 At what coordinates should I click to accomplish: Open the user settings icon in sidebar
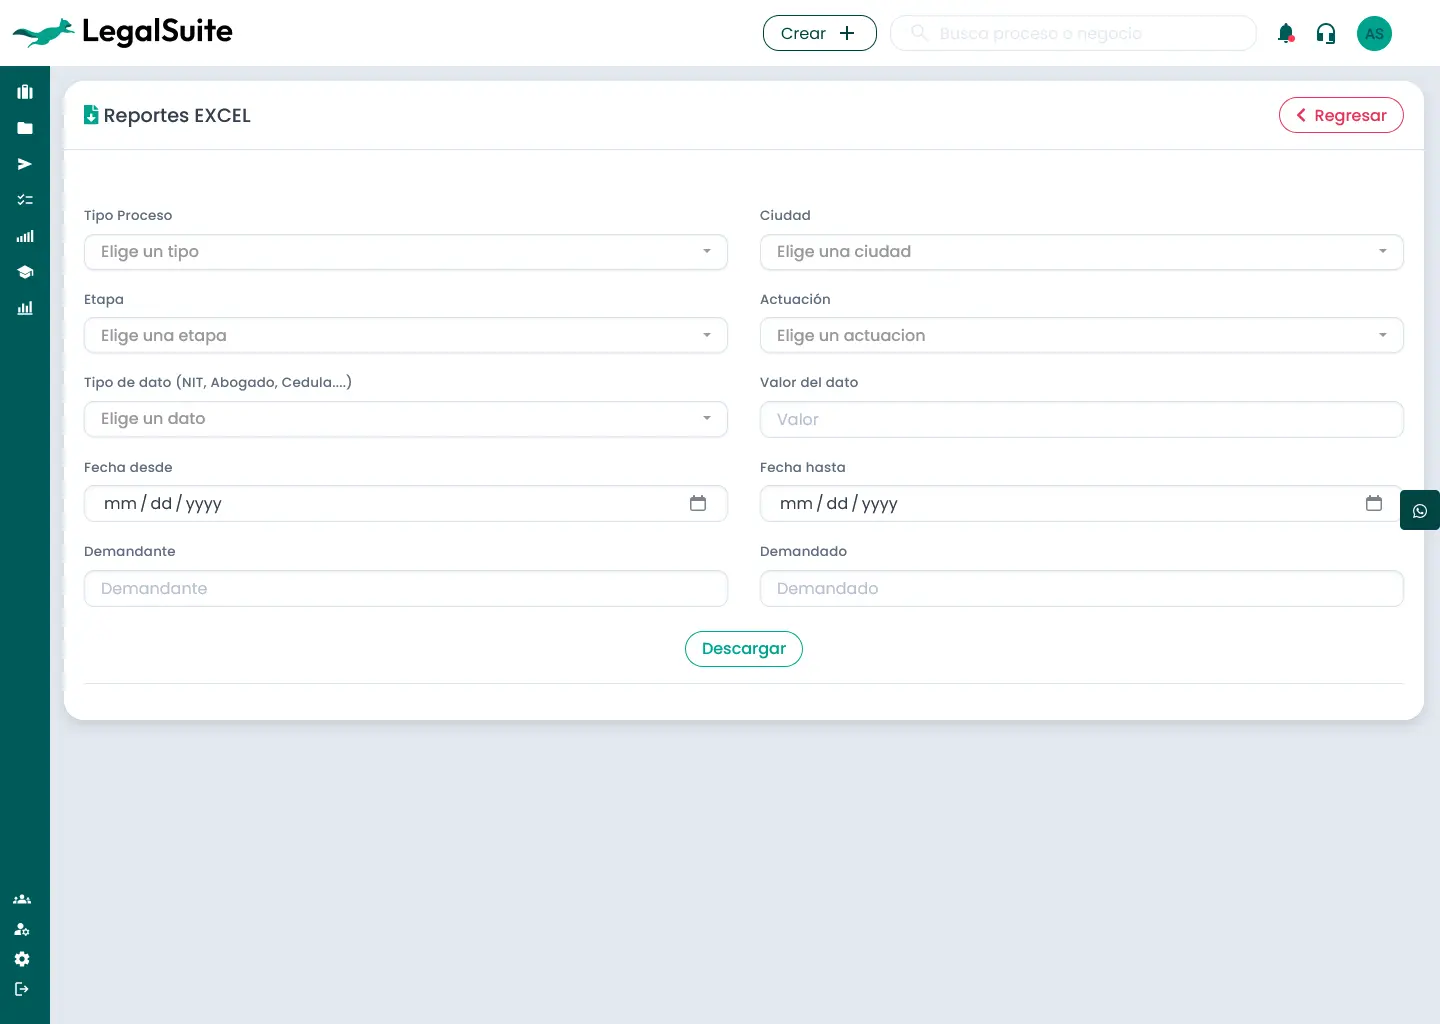click(22, 929)
